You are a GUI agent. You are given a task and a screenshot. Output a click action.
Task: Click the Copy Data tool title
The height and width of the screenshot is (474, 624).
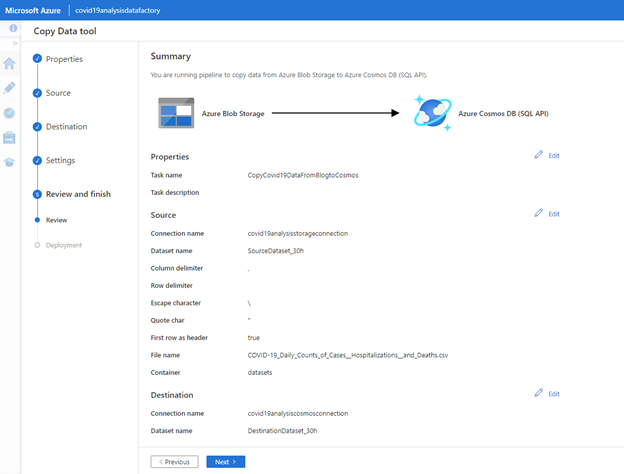pos(65,31)
